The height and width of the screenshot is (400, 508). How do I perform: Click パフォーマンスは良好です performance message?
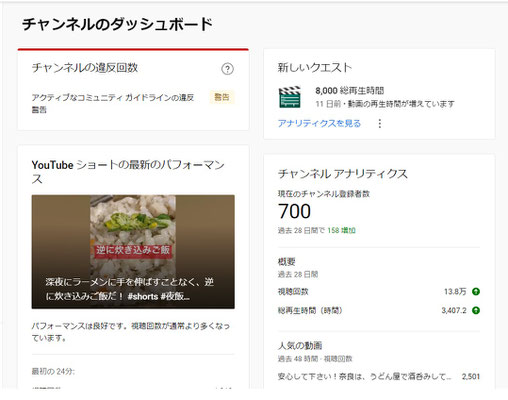[131, 332]
